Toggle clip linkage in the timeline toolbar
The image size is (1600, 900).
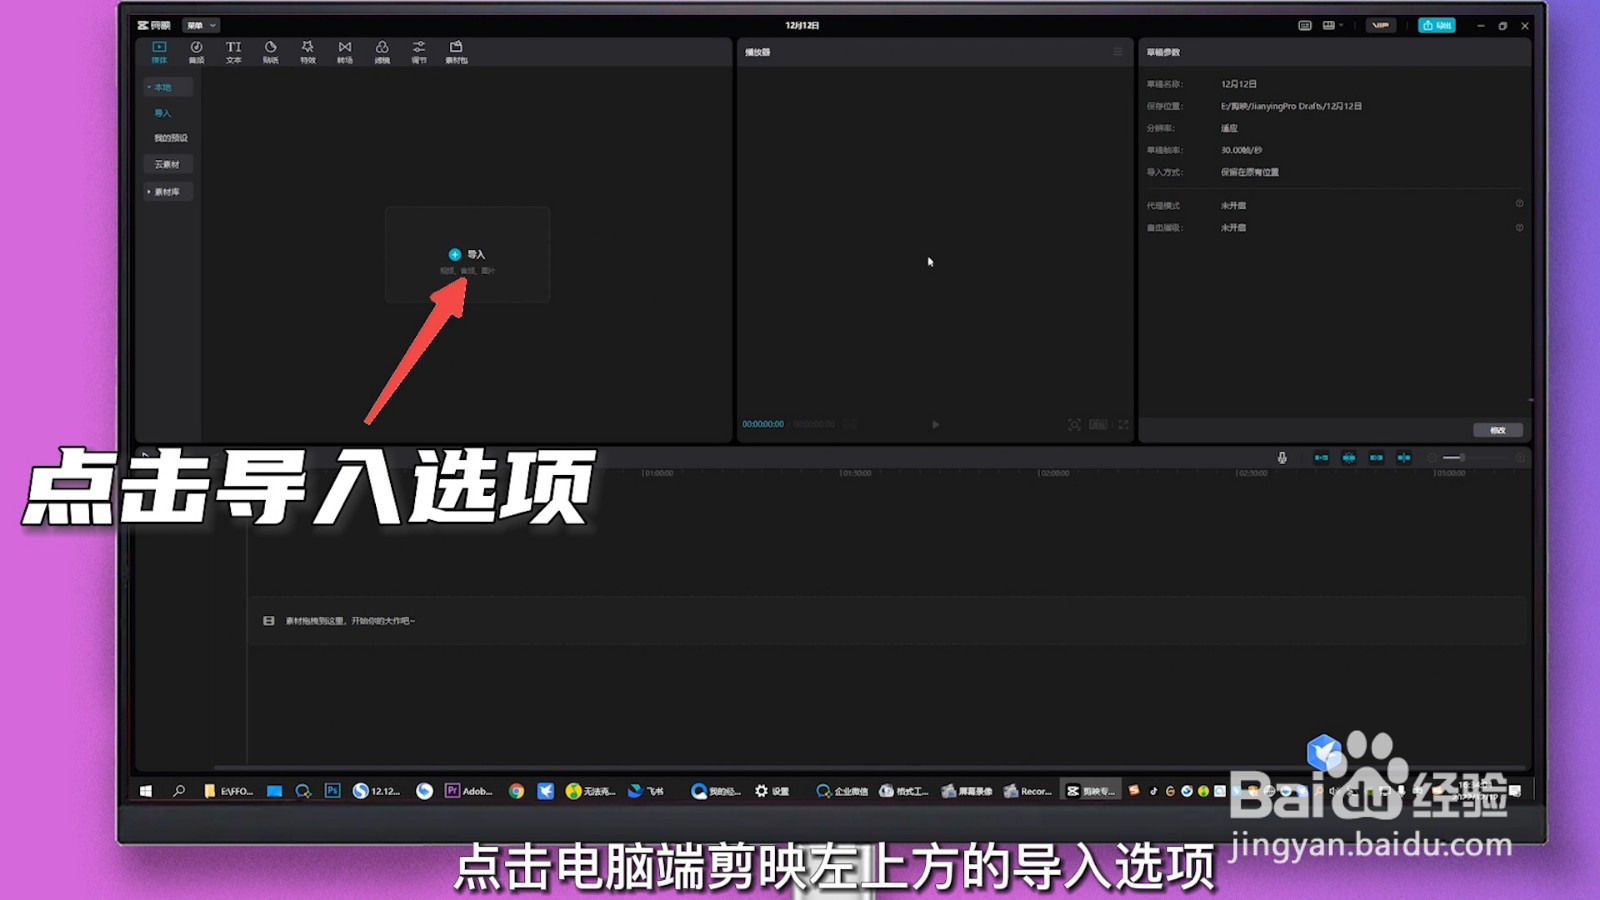click(1375, 457)
